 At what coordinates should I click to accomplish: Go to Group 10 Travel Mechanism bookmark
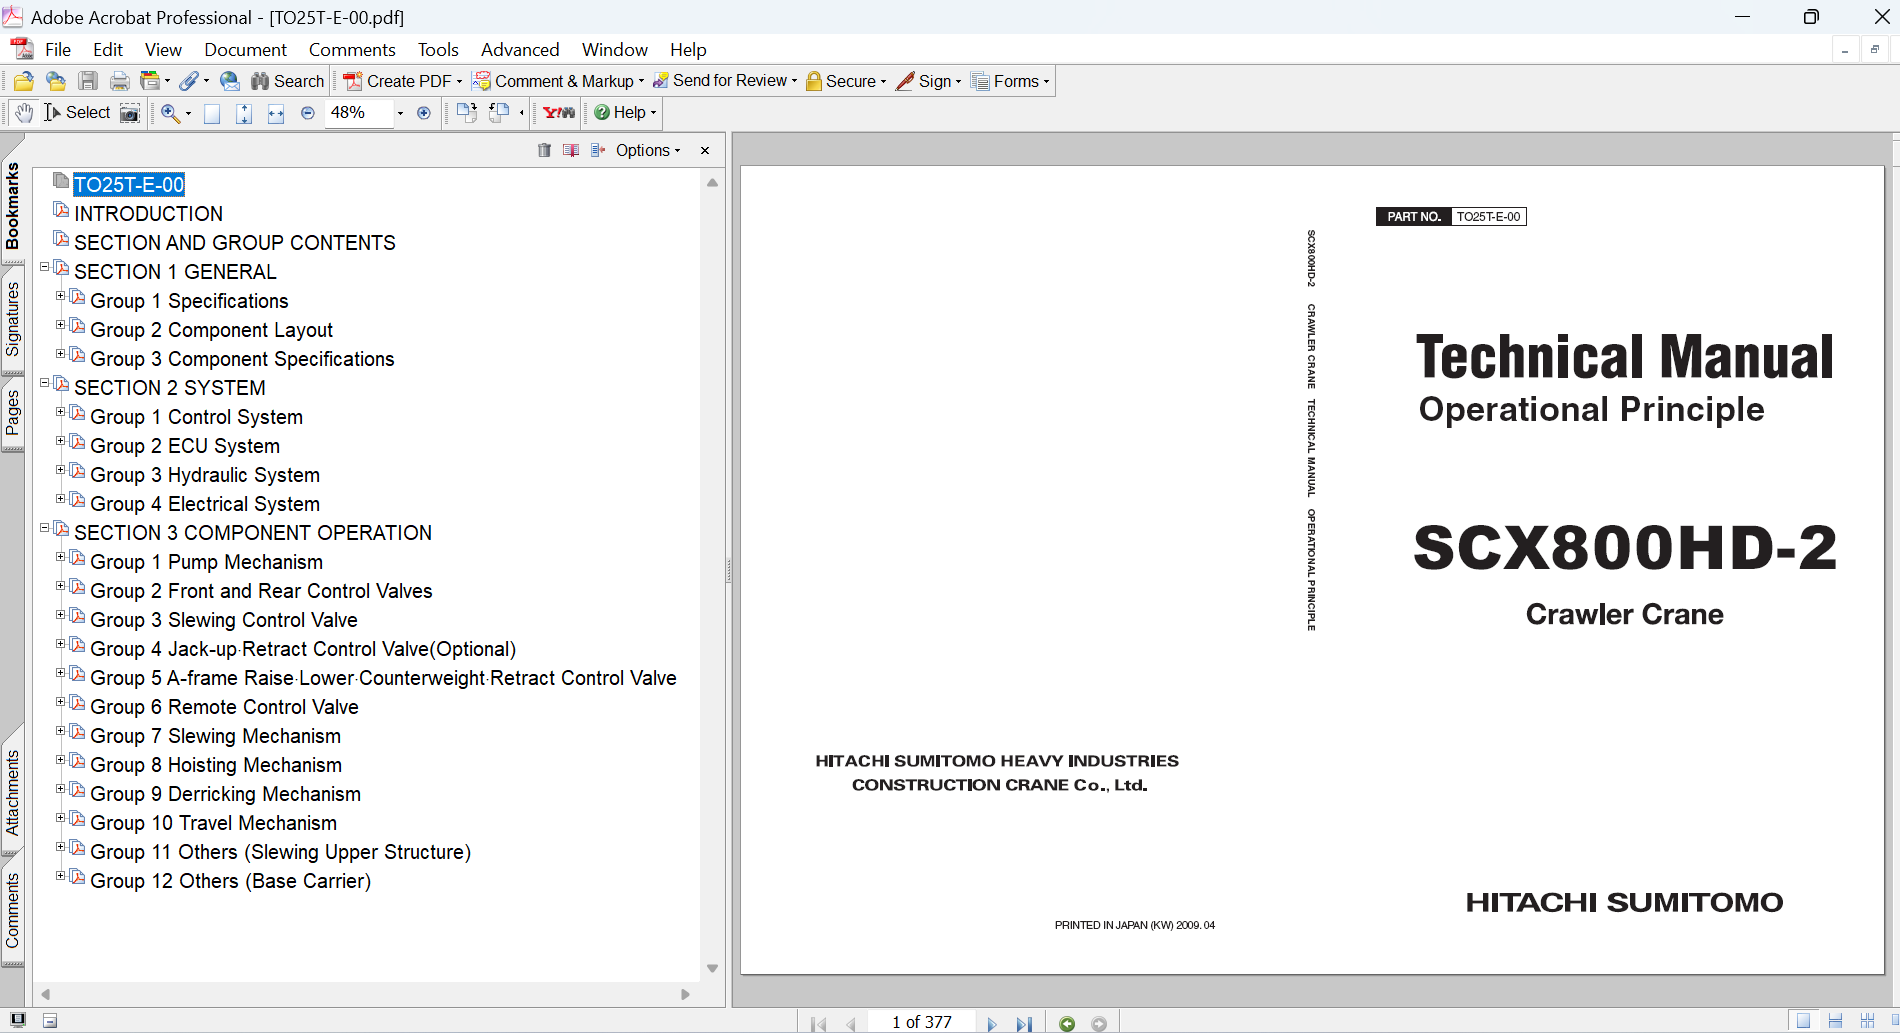(213, 823)
